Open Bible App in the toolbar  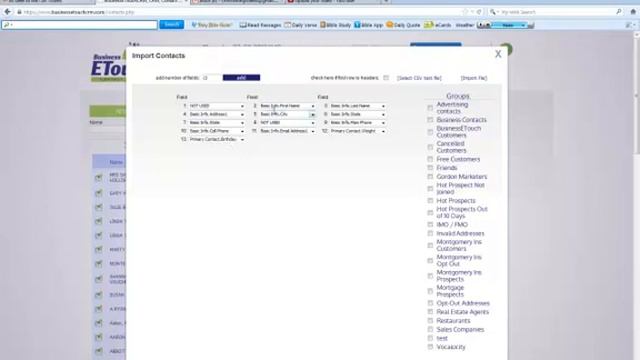coord(369,25)
